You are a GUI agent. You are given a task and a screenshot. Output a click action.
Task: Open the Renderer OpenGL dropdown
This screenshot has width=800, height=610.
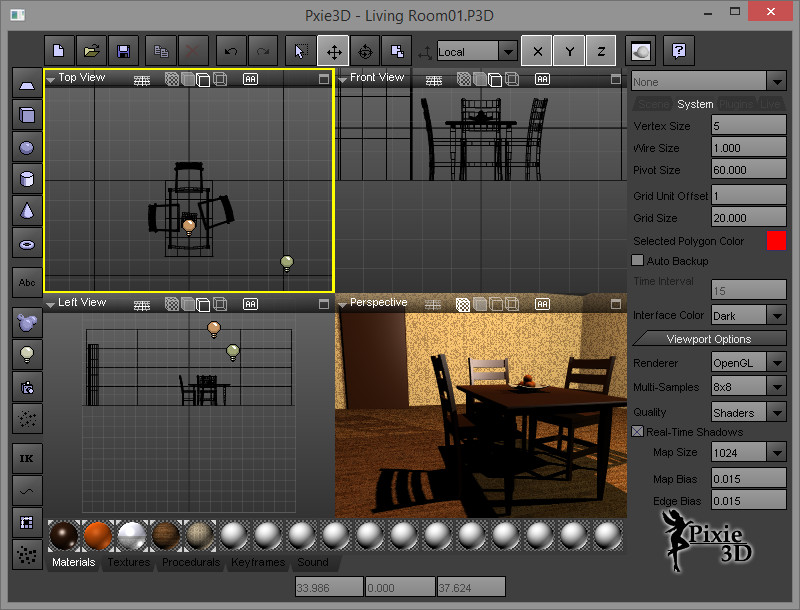coord(777,363)
